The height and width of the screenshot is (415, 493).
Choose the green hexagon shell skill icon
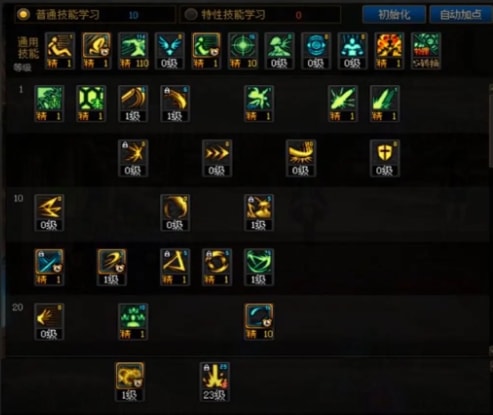(x=91, y=103)
